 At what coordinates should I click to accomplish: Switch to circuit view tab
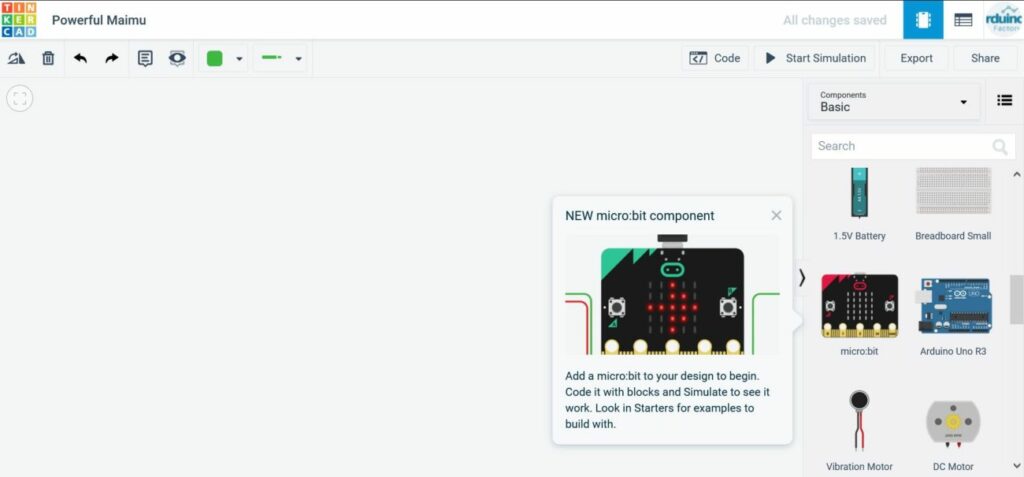[922, 19]
